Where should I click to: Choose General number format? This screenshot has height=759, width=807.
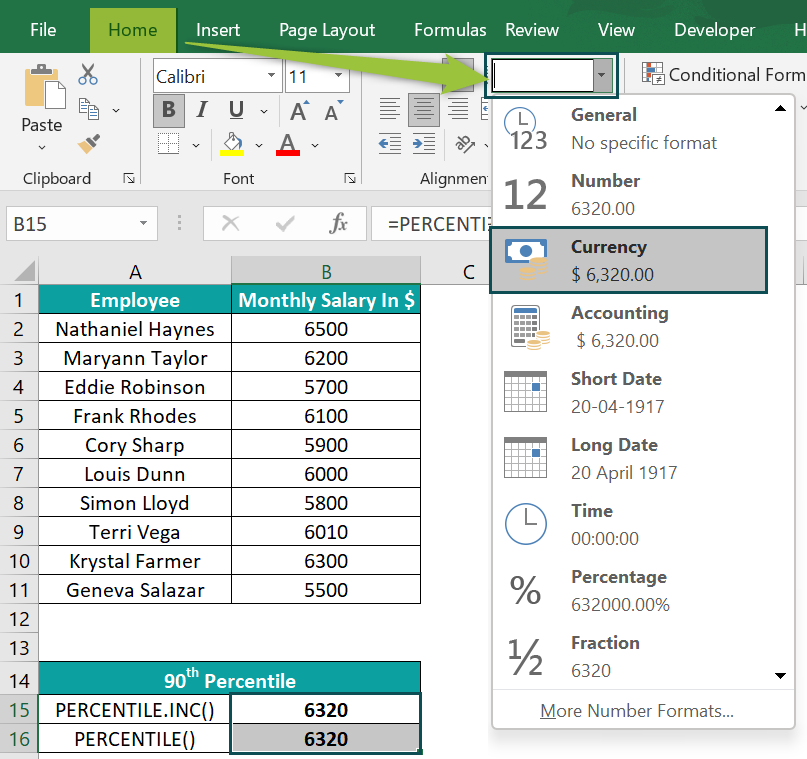click(x=629, y=129)
